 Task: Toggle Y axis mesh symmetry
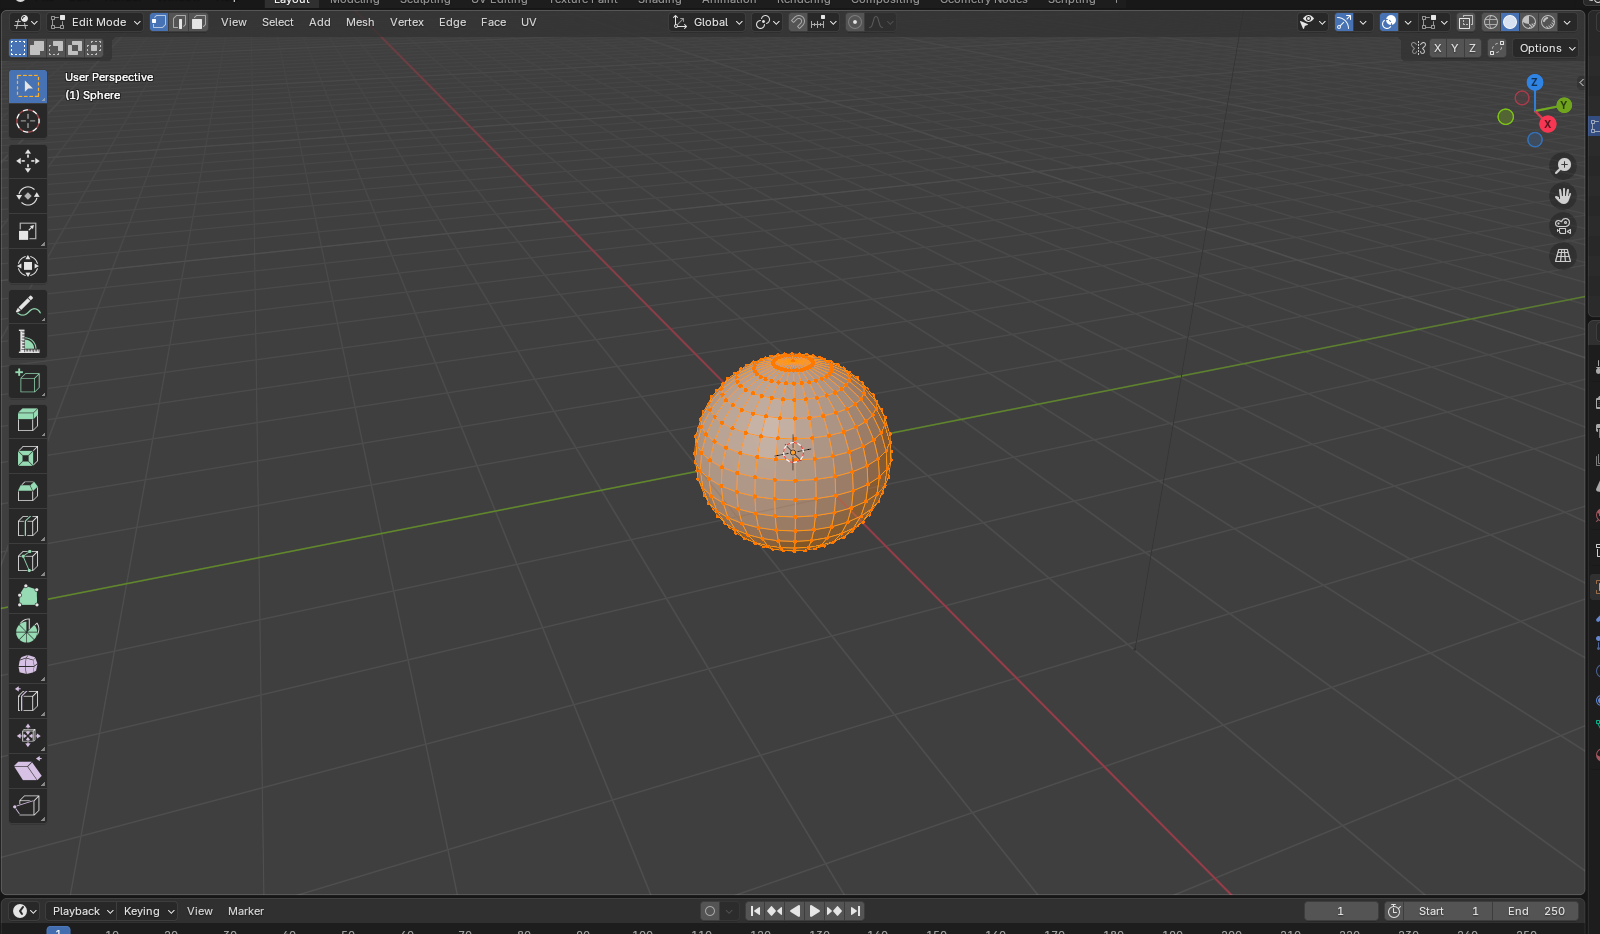click(x=1455, y=48)
